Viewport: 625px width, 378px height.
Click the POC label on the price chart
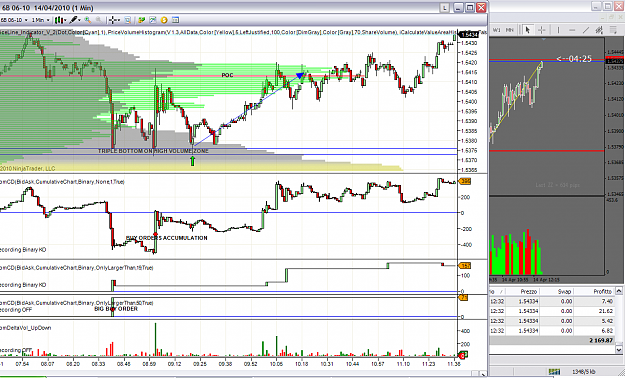227,75
